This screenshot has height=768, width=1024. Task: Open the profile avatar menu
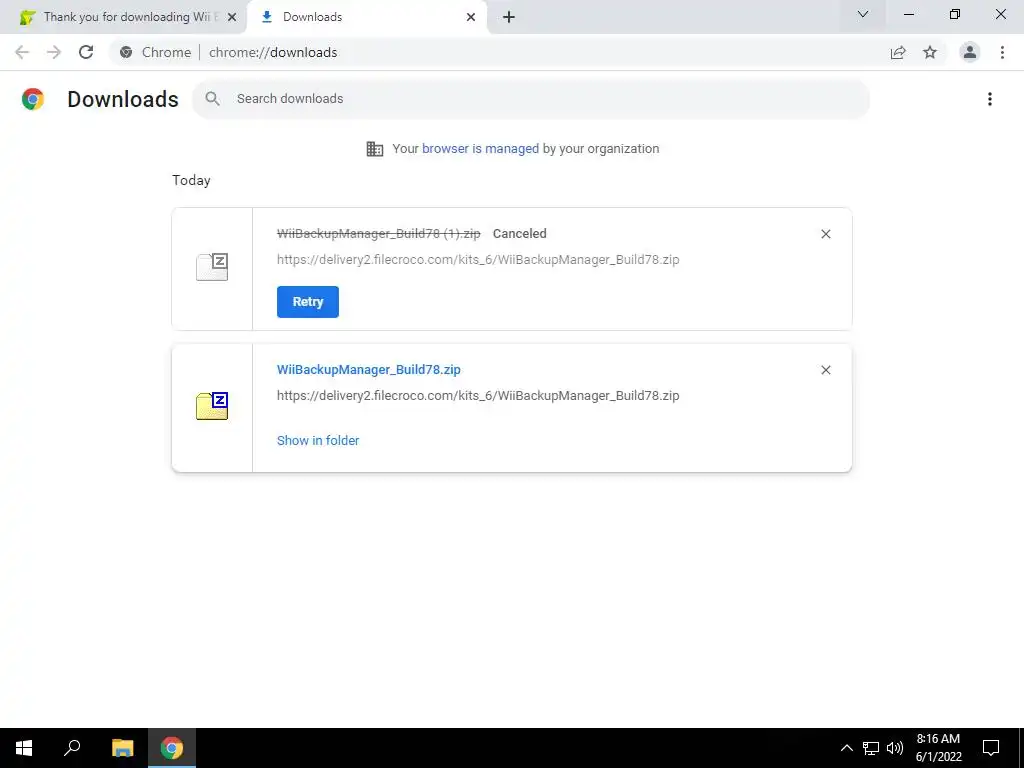[970, 52]
